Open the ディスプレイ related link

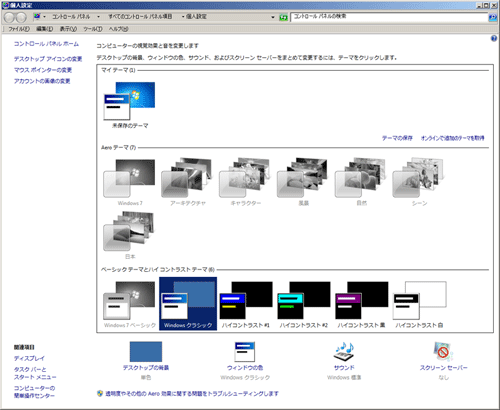click(x=29, y=358)
